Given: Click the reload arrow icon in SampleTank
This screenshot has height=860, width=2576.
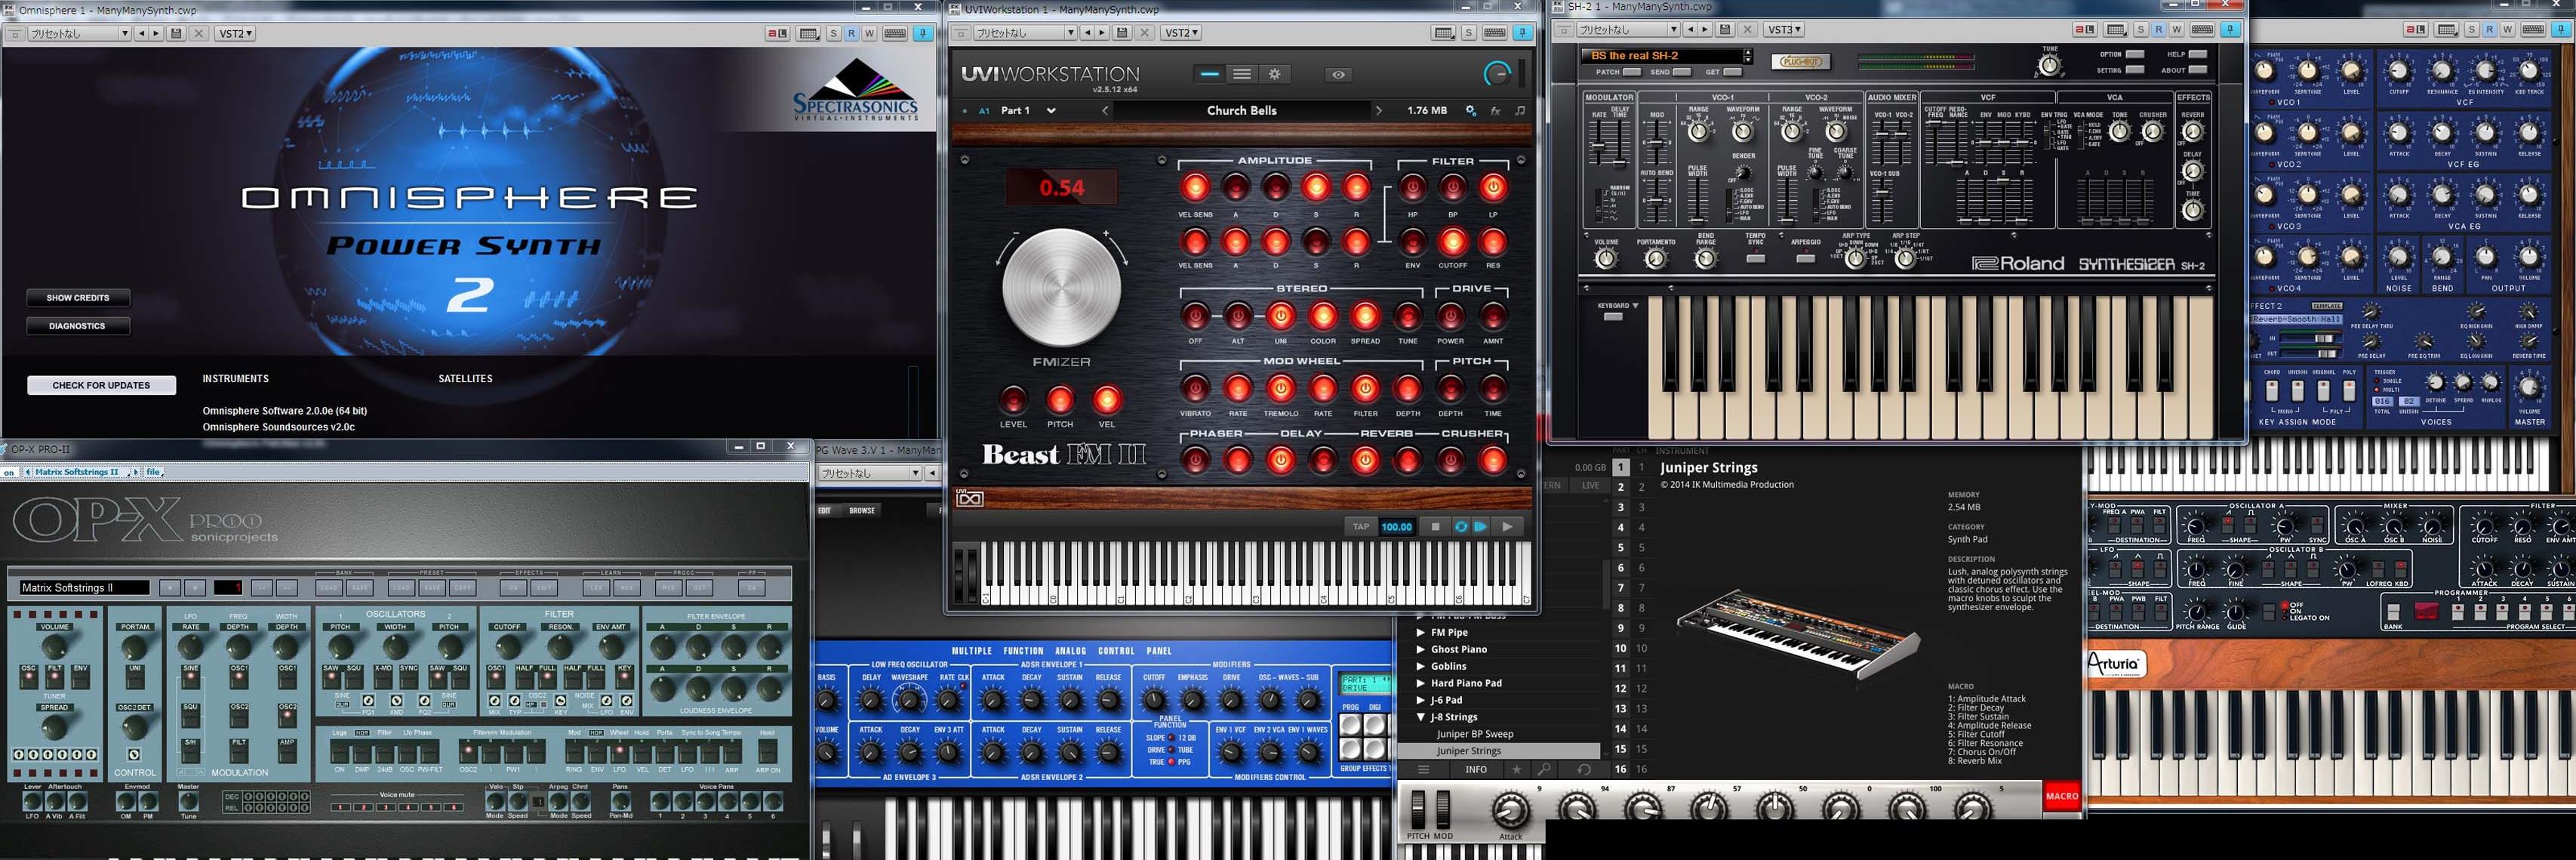Looking at the screenshot, I should [x=1583, y=769].
